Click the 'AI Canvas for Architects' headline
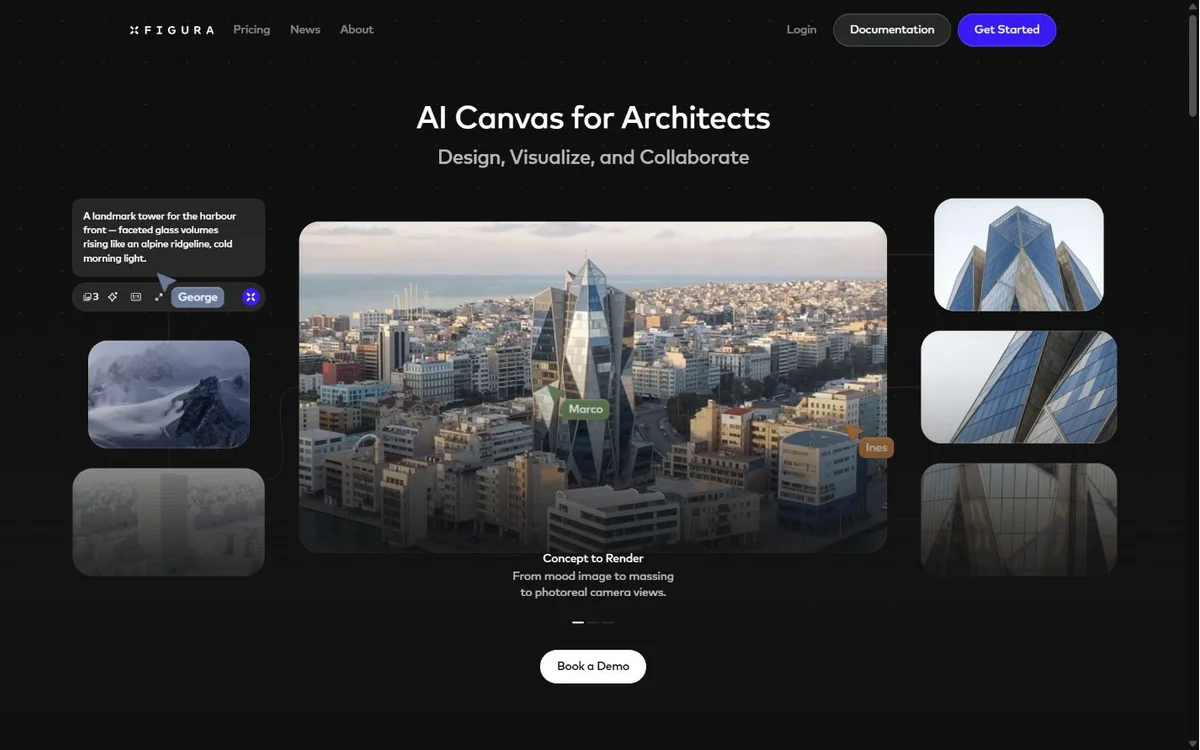1200x750 pixels. (593, 118)
